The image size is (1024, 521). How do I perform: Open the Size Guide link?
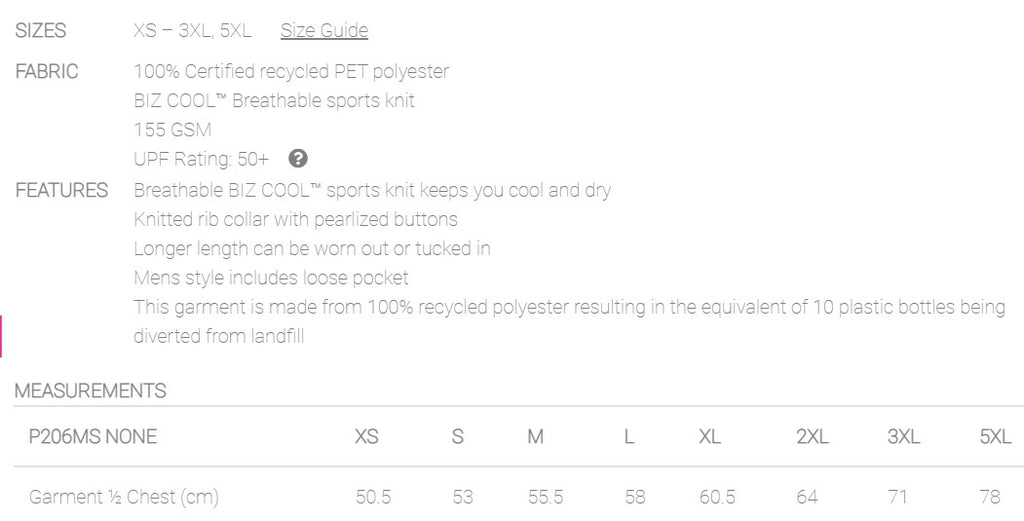pos(324,30)
